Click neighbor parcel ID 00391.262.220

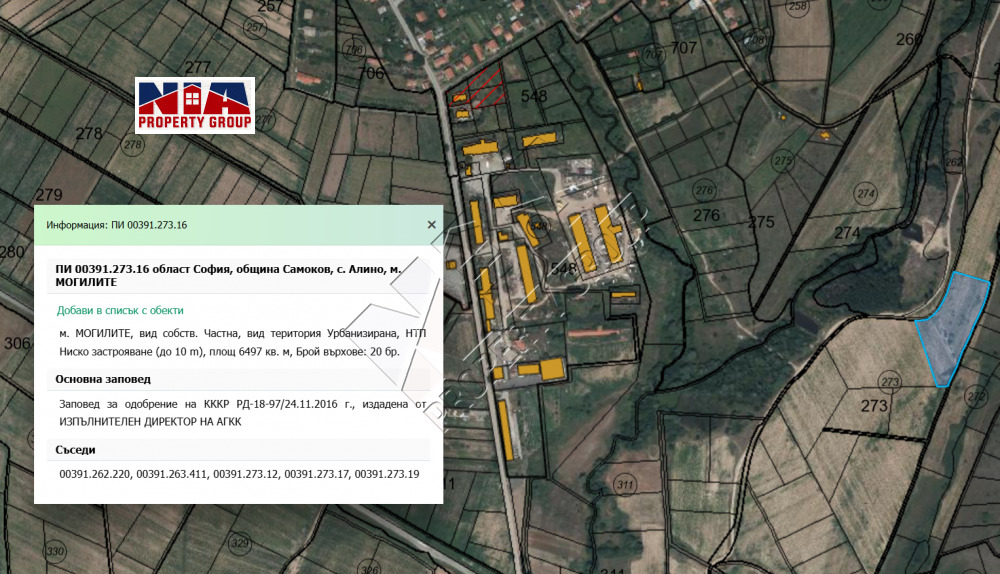[95, 474]
